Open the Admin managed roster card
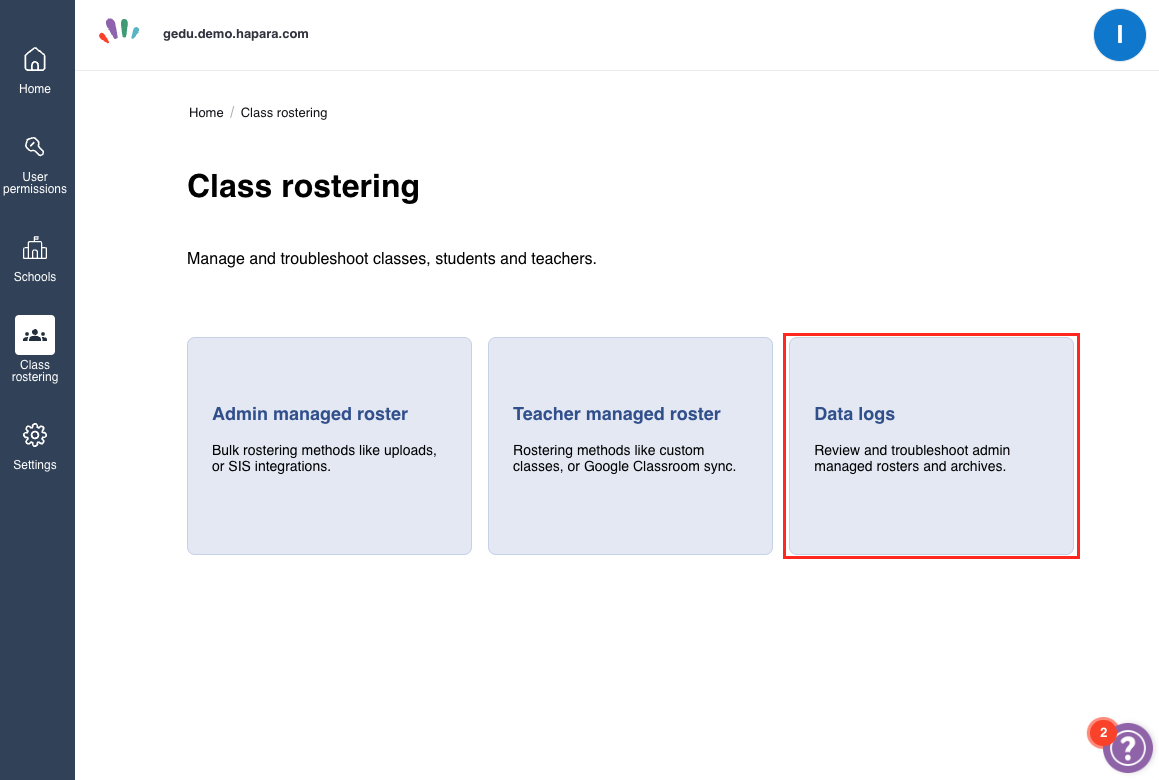The image size is (1159, 780). [328, 445]
